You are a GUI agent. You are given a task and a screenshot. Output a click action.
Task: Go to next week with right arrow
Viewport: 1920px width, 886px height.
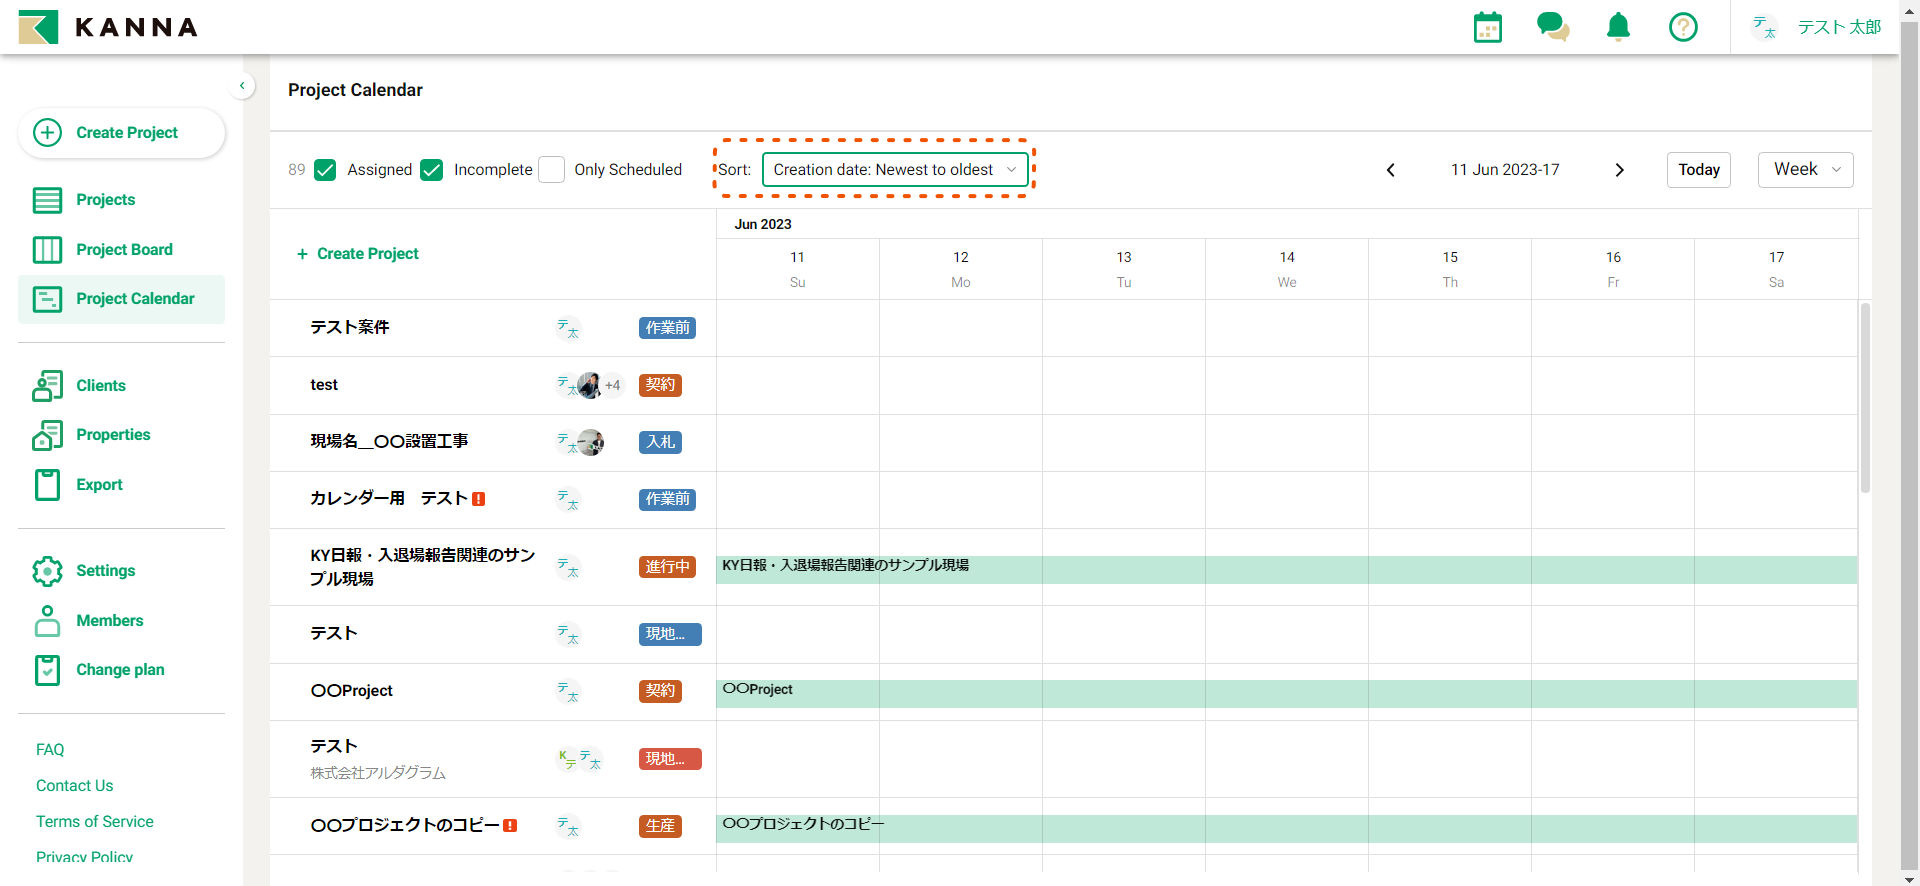1619,170
